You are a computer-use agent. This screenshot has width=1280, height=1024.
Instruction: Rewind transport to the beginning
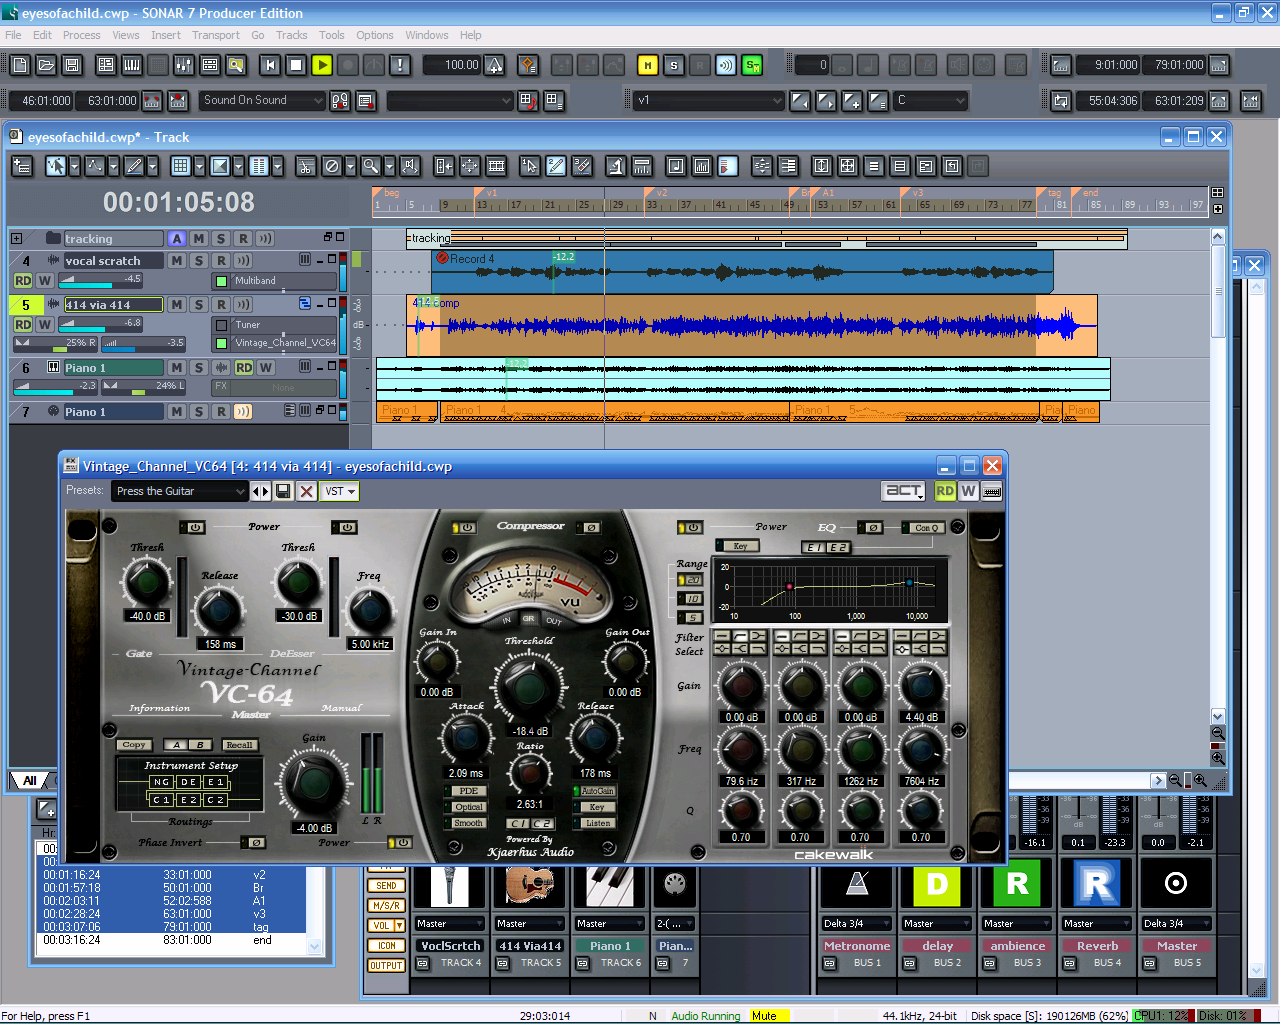(270, 65)
